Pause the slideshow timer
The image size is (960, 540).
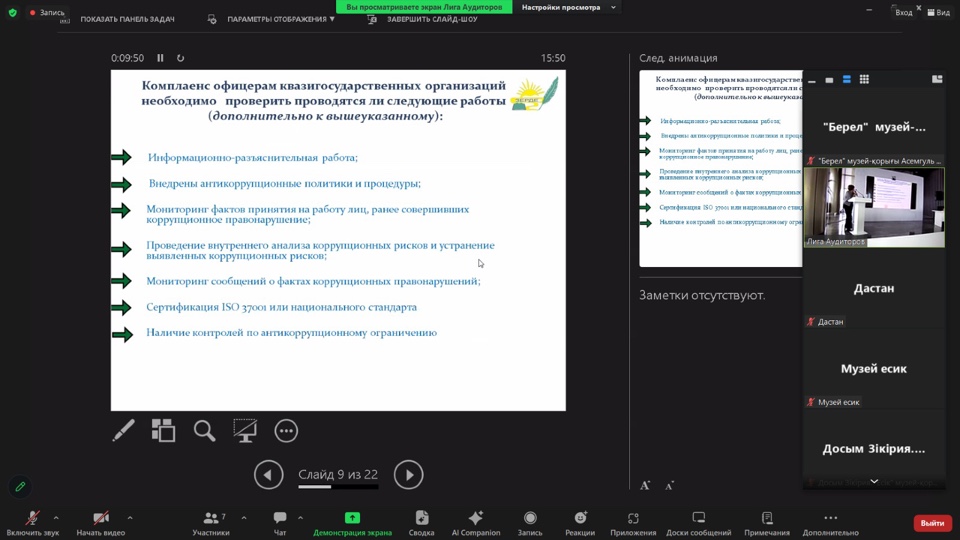(x=161, y=58)
